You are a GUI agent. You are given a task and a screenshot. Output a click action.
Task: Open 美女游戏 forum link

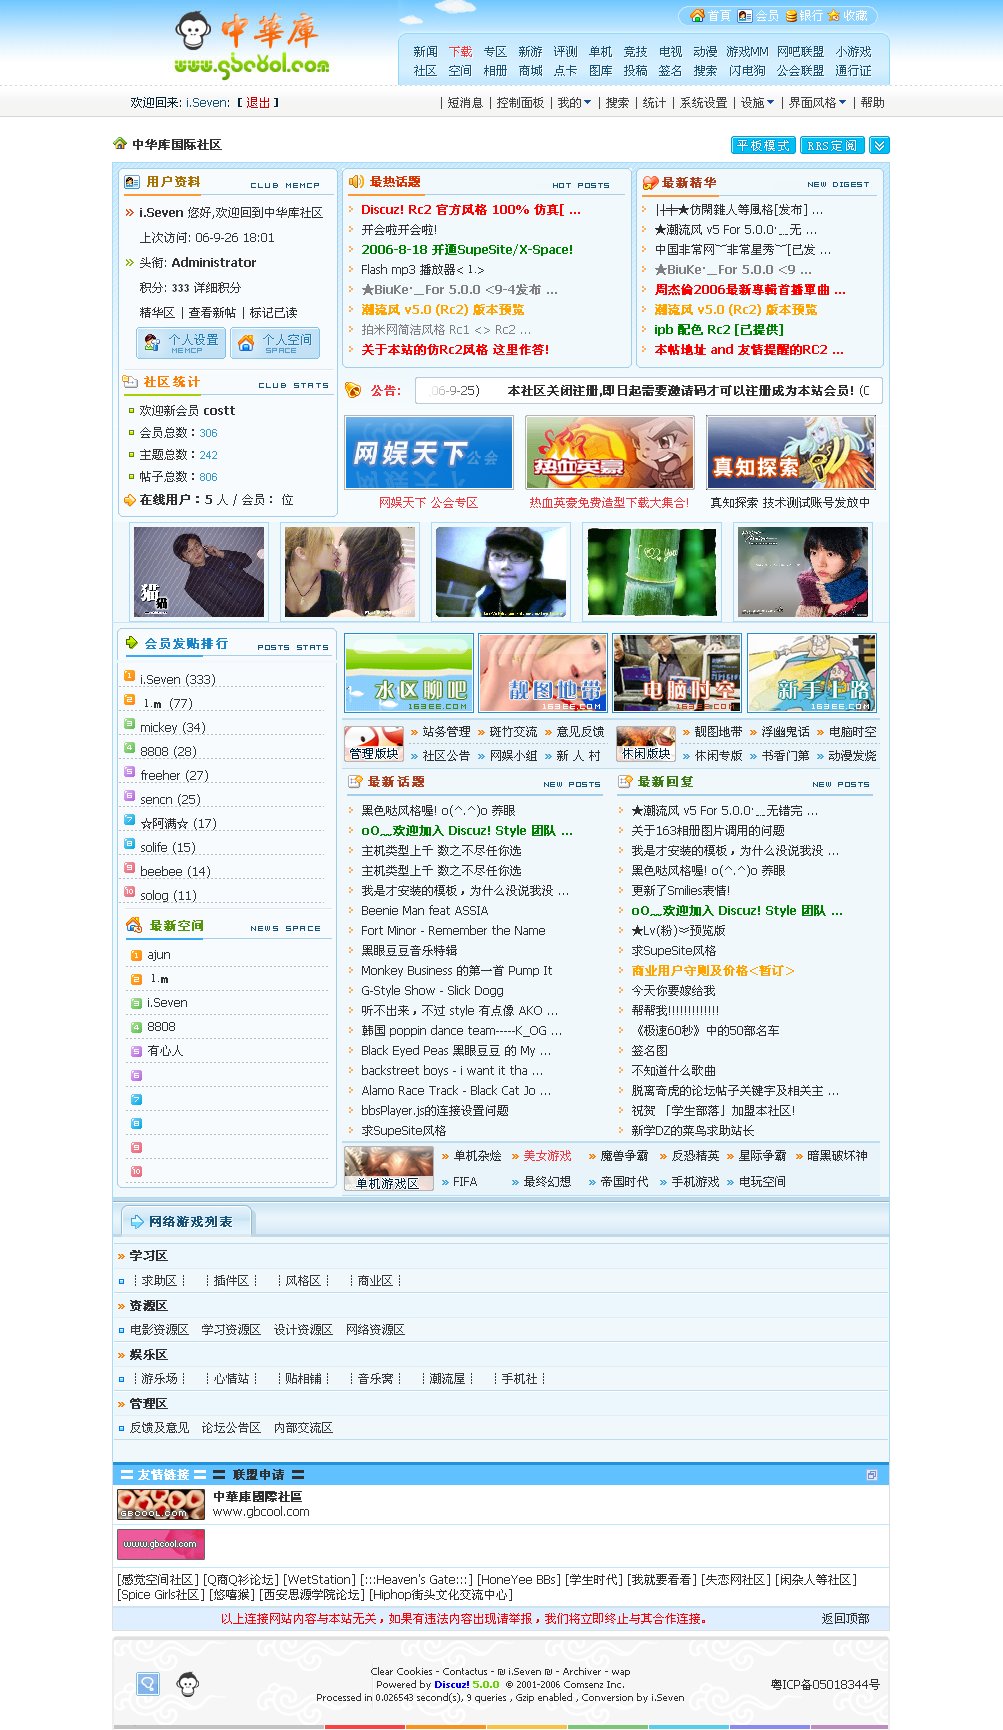[x=547, y=1155]
